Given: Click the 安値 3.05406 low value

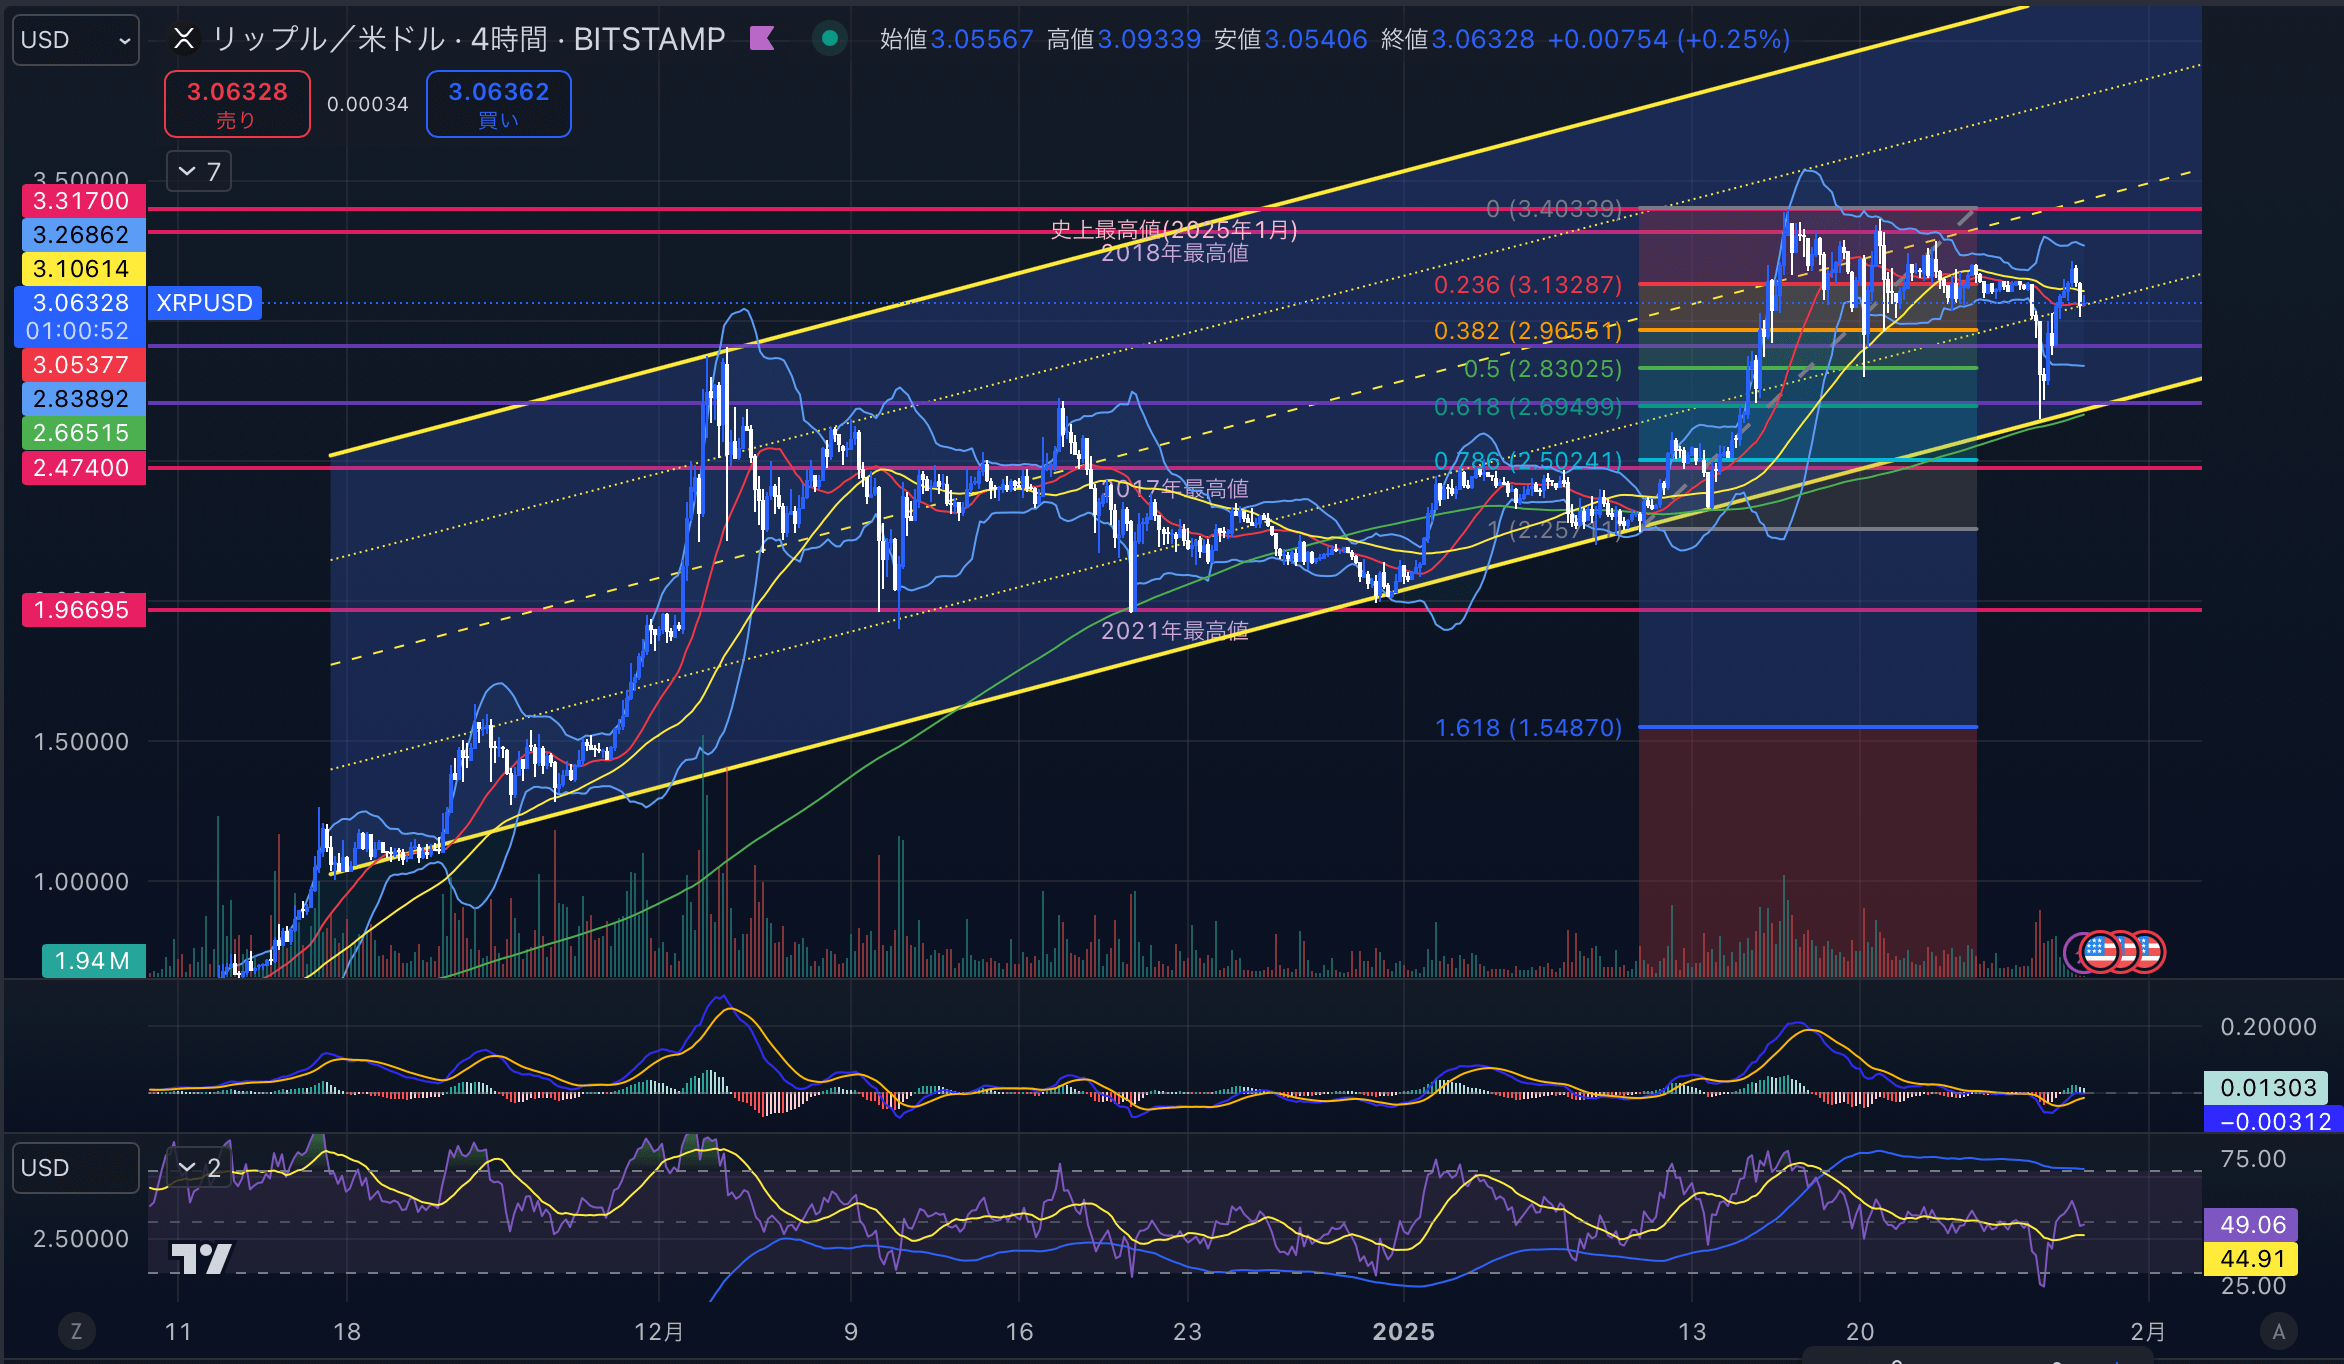Looking at the screenshot, I should (1291, 39).
